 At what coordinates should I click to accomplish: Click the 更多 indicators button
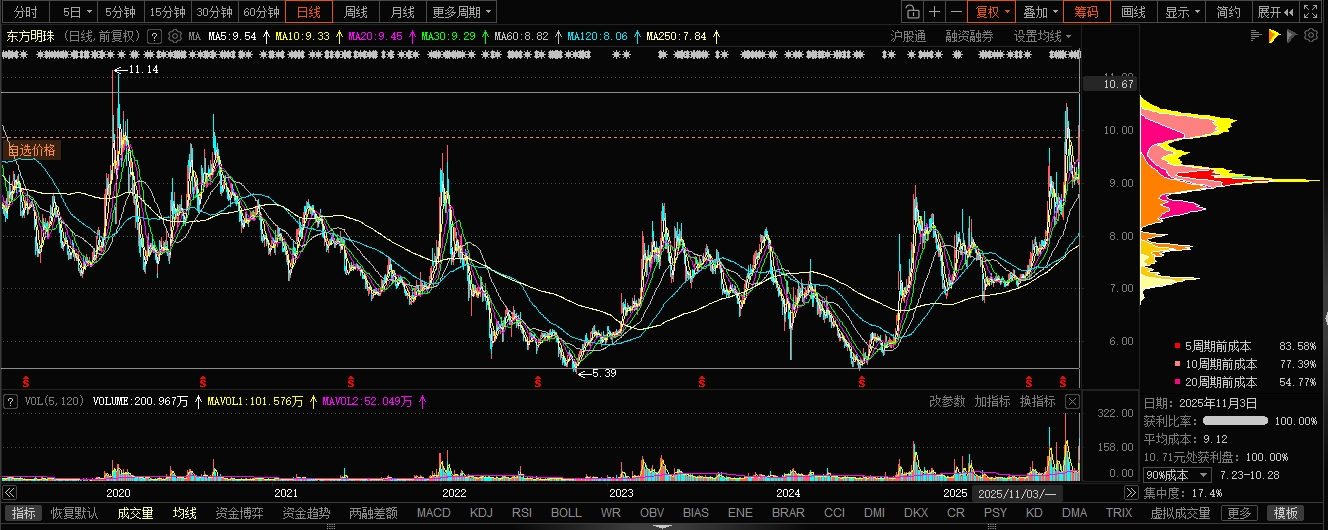click(x=1240, y=514)
